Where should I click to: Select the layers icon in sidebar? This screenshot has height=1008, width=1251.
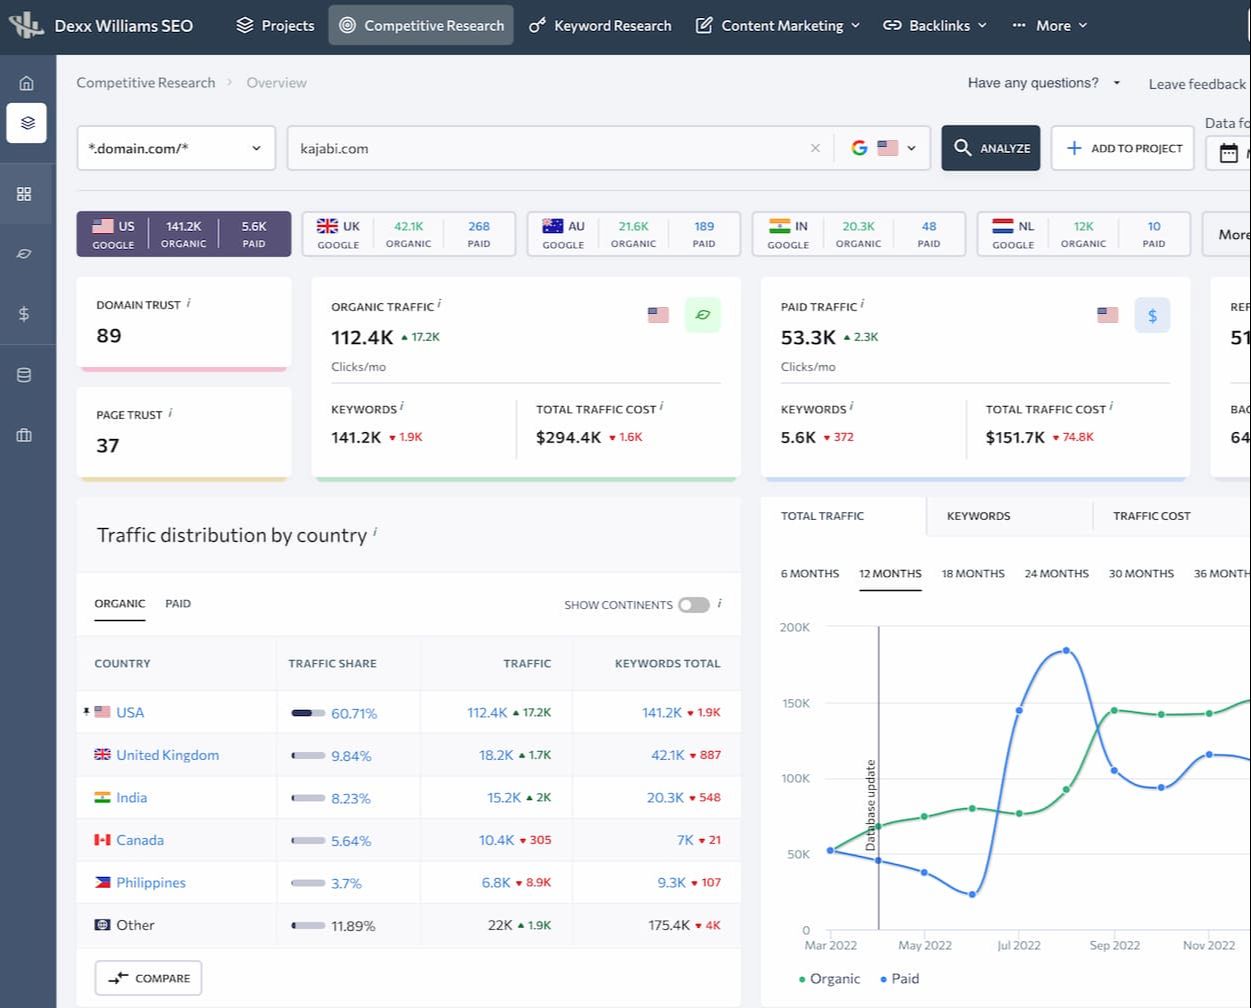tap(26, 123)
